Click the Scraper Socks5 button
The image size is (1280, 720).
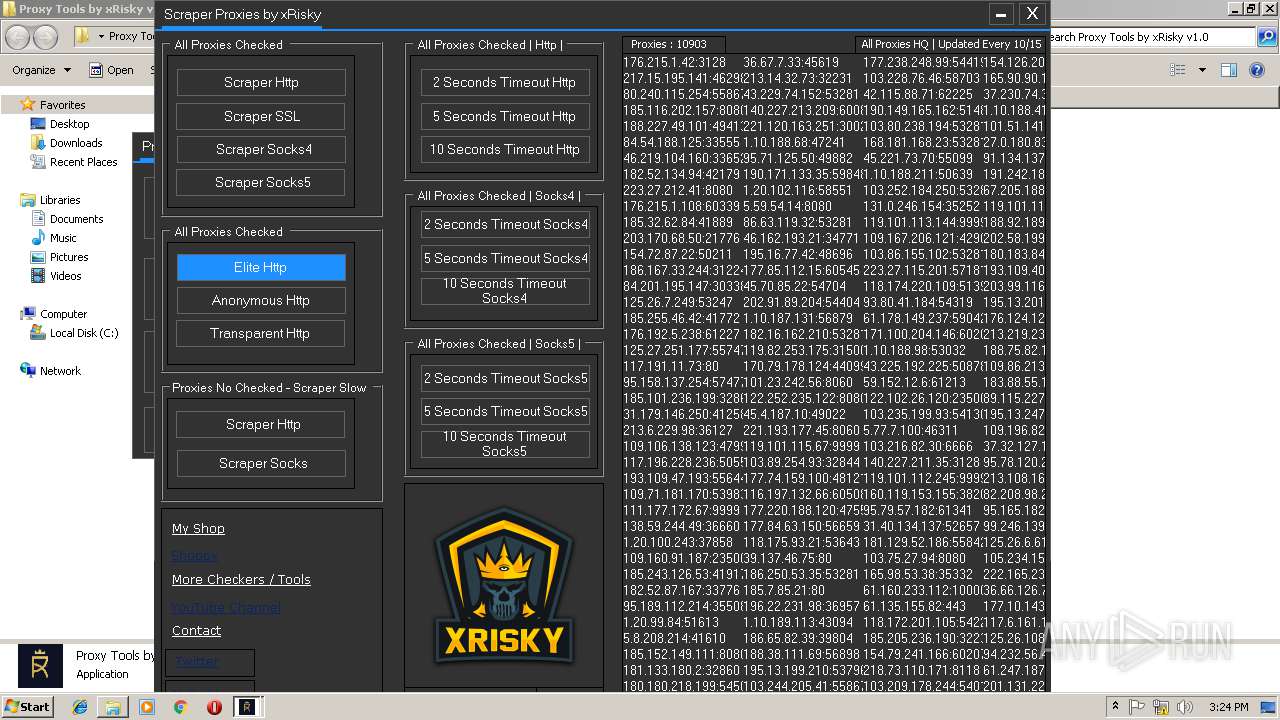coord(261,182)
